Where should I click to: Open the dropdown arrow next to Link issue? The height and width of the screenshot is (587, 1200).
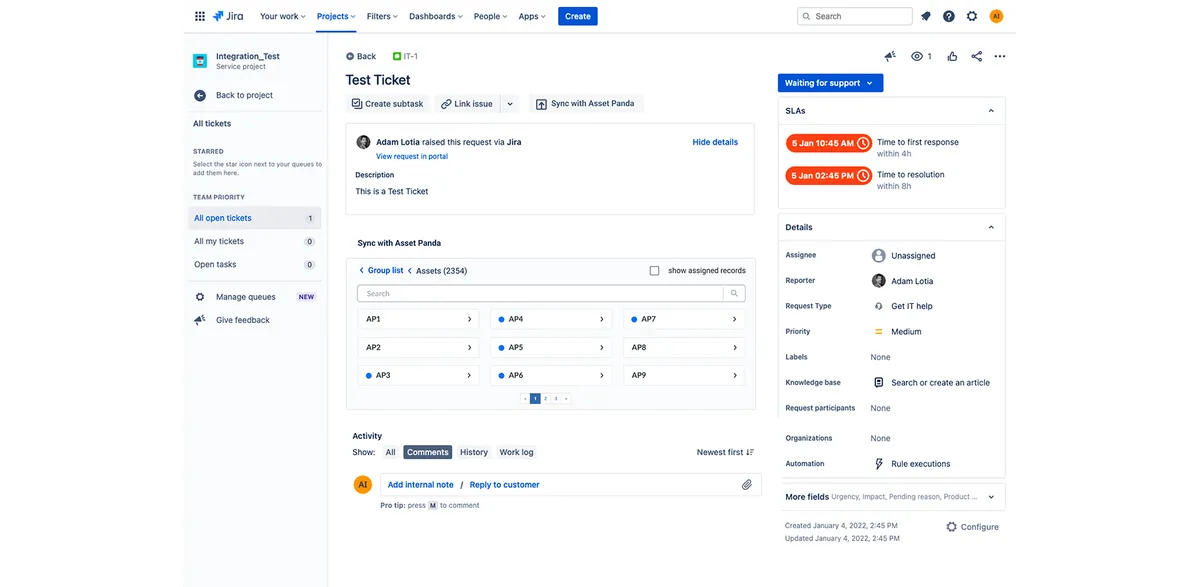coord(509,104)
